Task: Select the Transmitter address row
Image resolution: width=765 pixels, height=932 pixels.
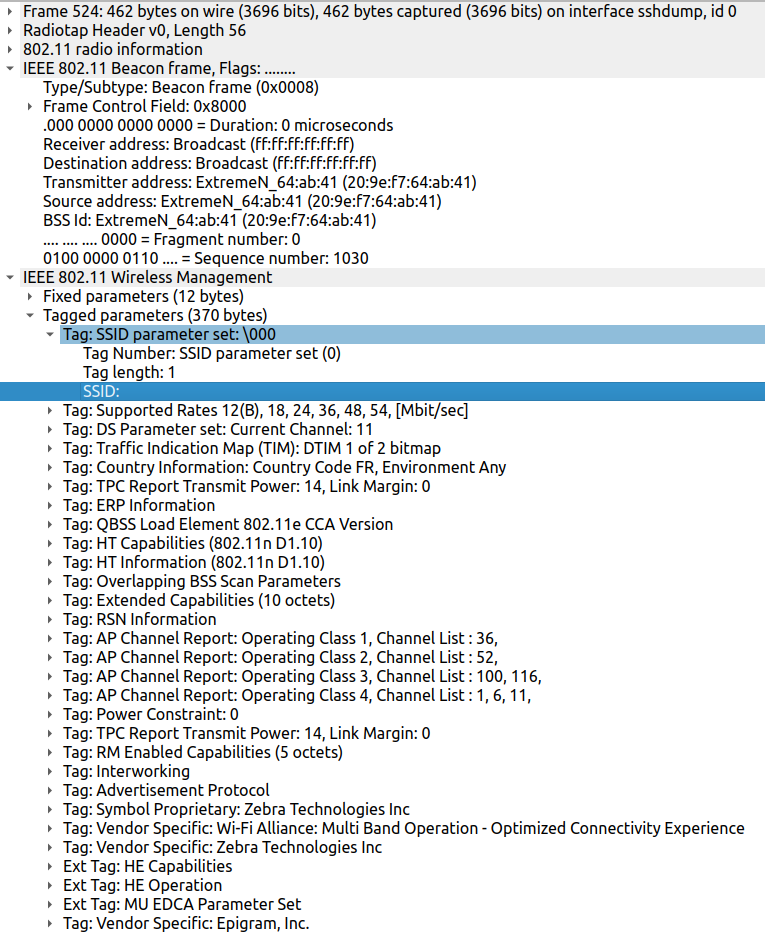Action: point(382,182)
